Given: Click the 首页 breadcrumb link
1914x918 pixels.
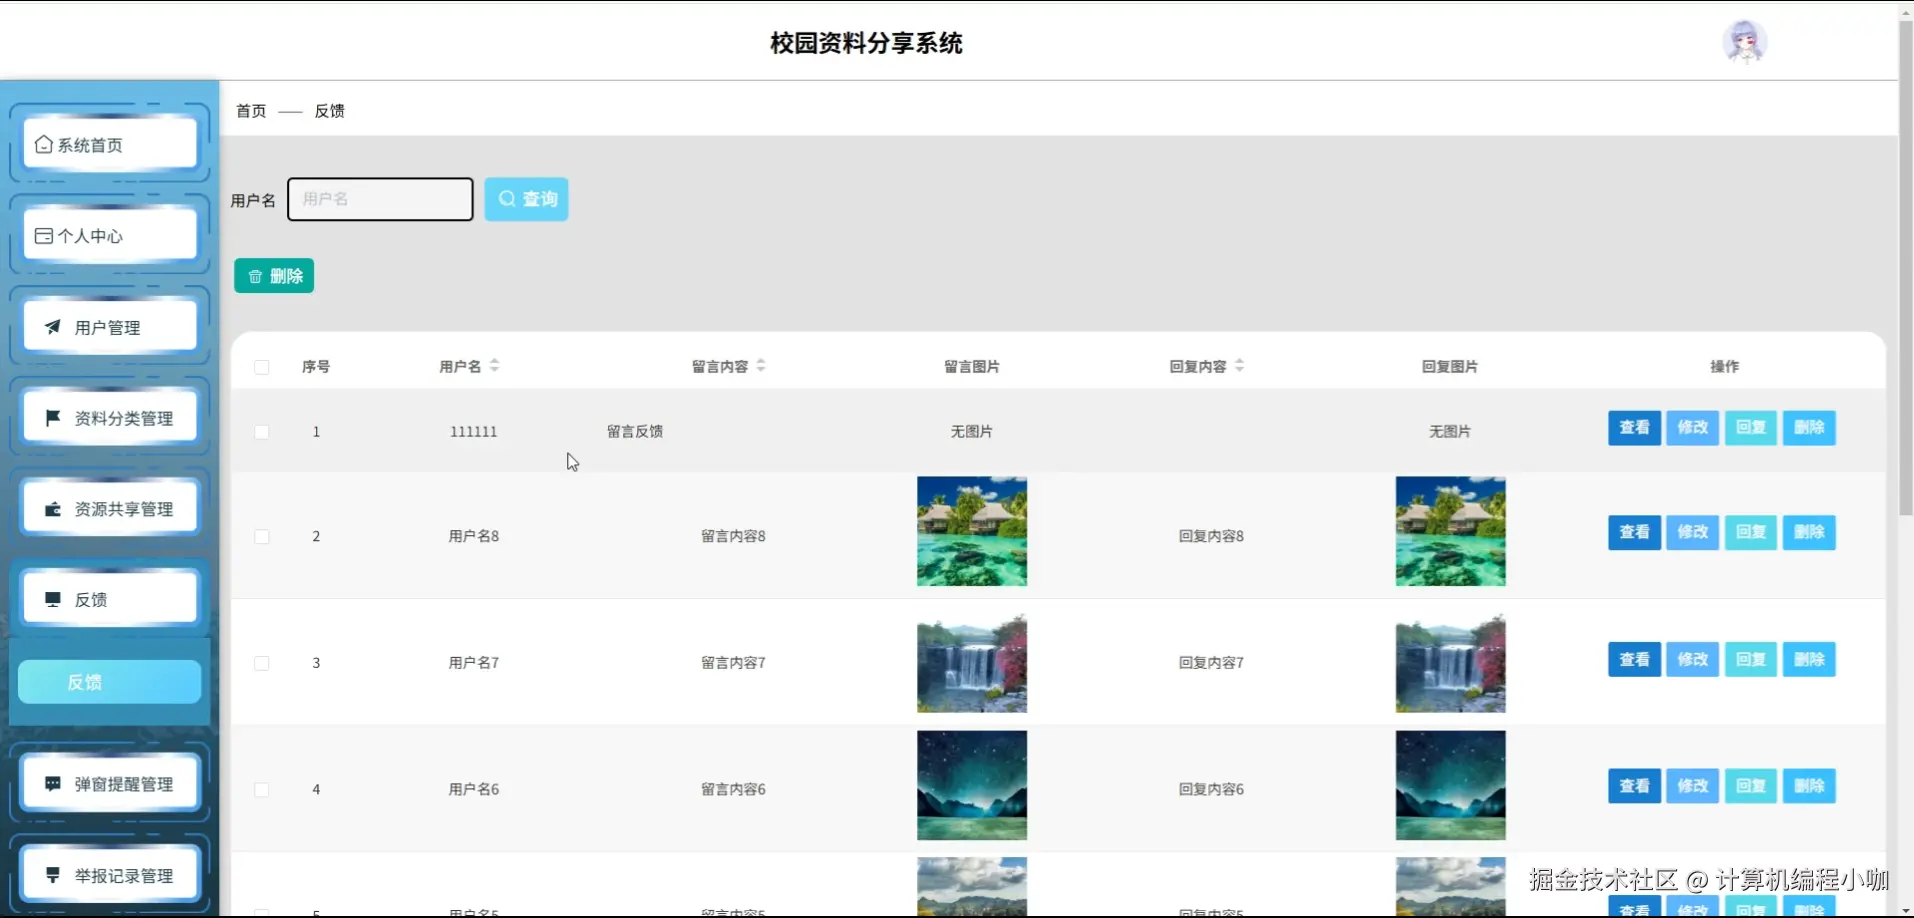Looking at the screenshot, I should click(251, 111).
